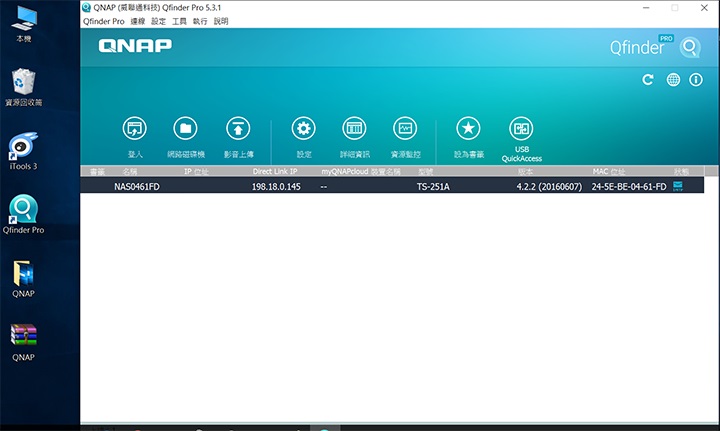
Task: Minimize the Qfinder Pro window
Action: (646, 8)
